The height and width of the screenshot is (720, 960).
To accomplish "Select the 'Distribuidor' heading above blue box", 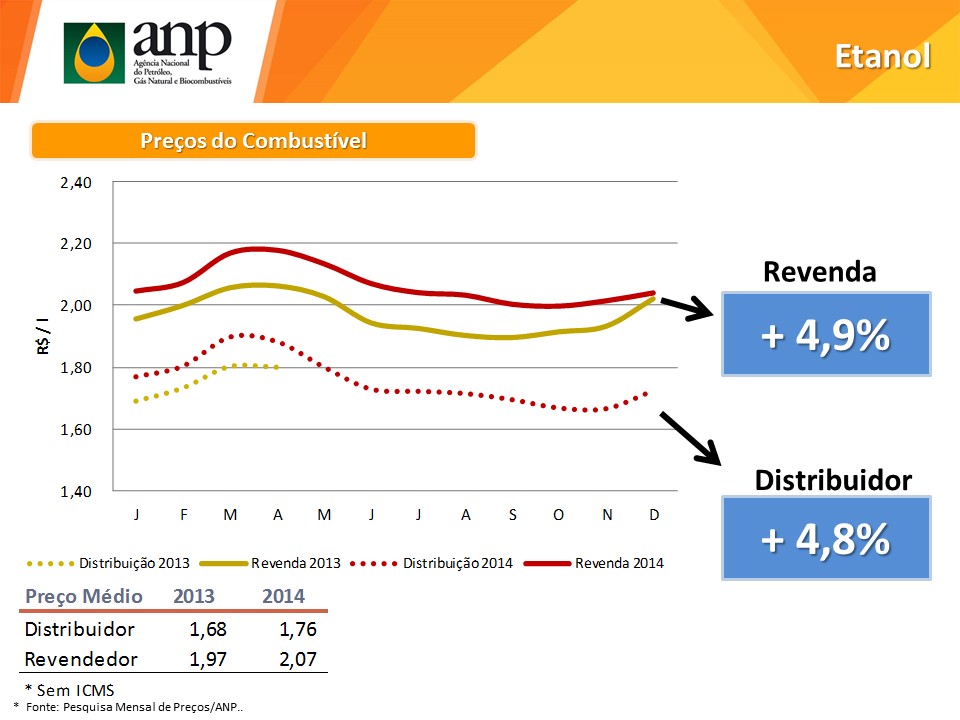I will 833,480.
